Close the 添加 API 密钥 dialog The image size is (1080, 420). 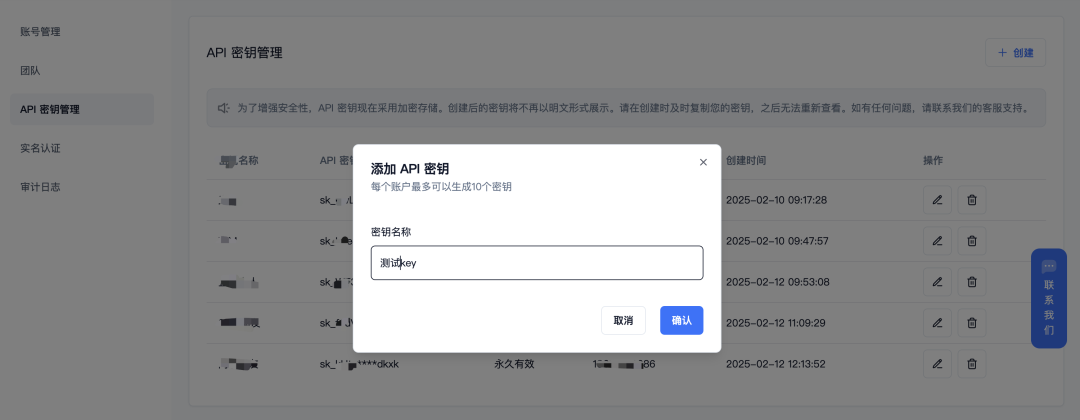pos(703,162)
